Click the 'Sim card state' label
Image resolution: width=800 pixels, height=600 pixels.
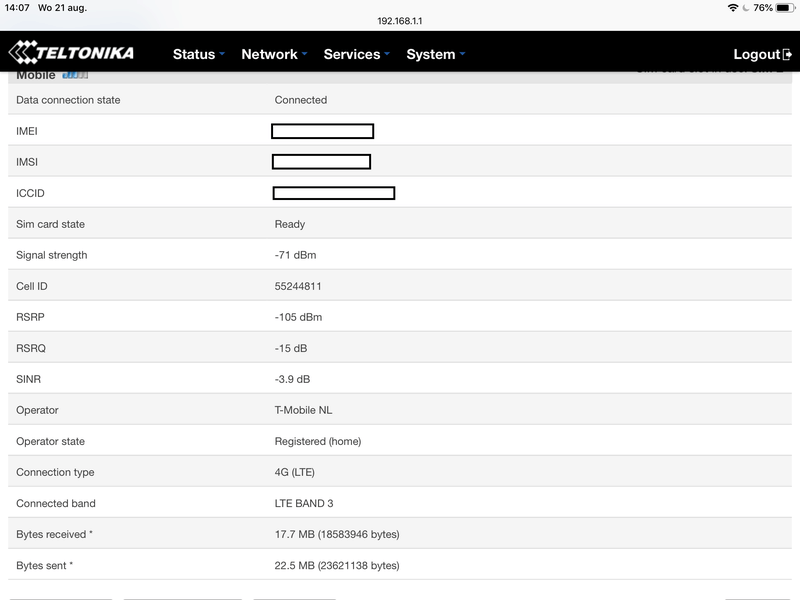click(x=50, y=224)
